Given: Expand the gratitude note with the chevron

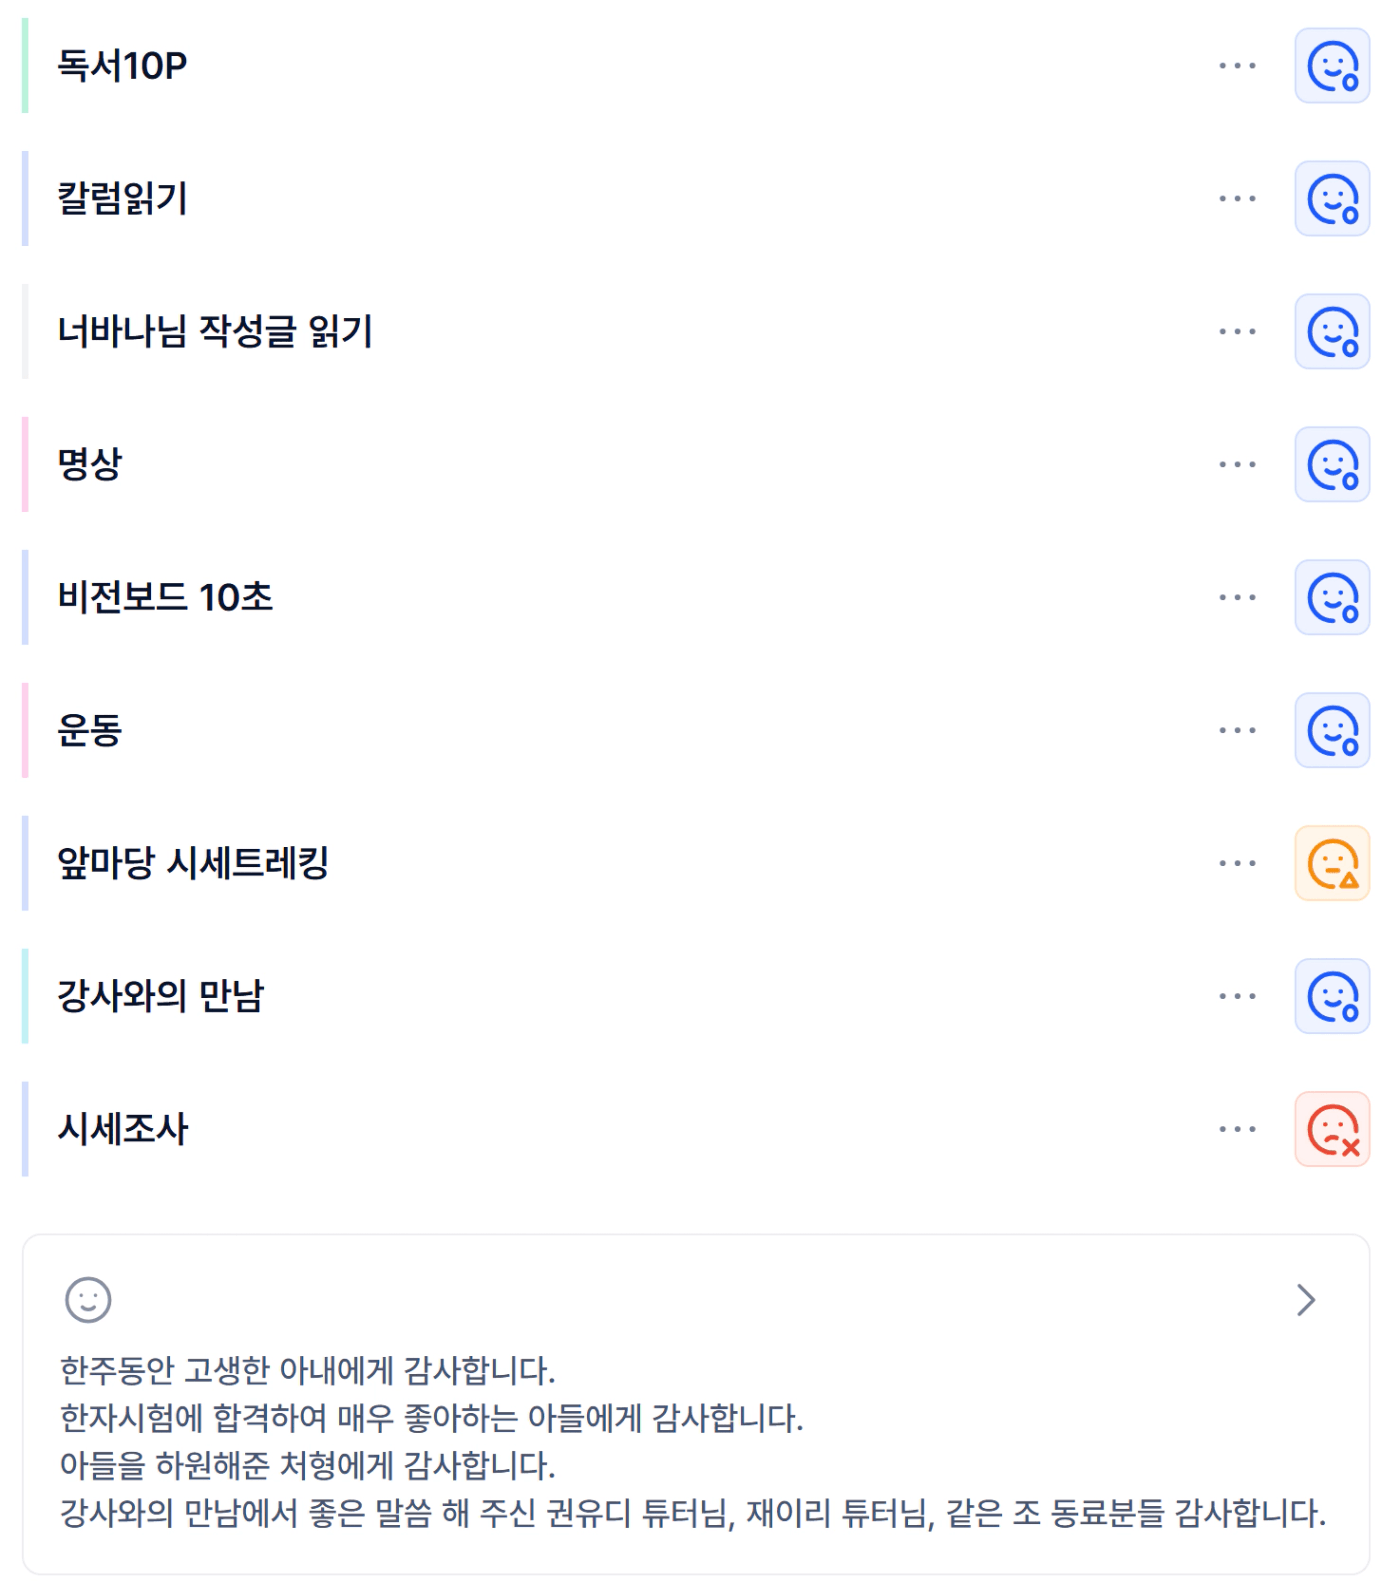Looking at the screenshot, I should tap(1305, 1300).
